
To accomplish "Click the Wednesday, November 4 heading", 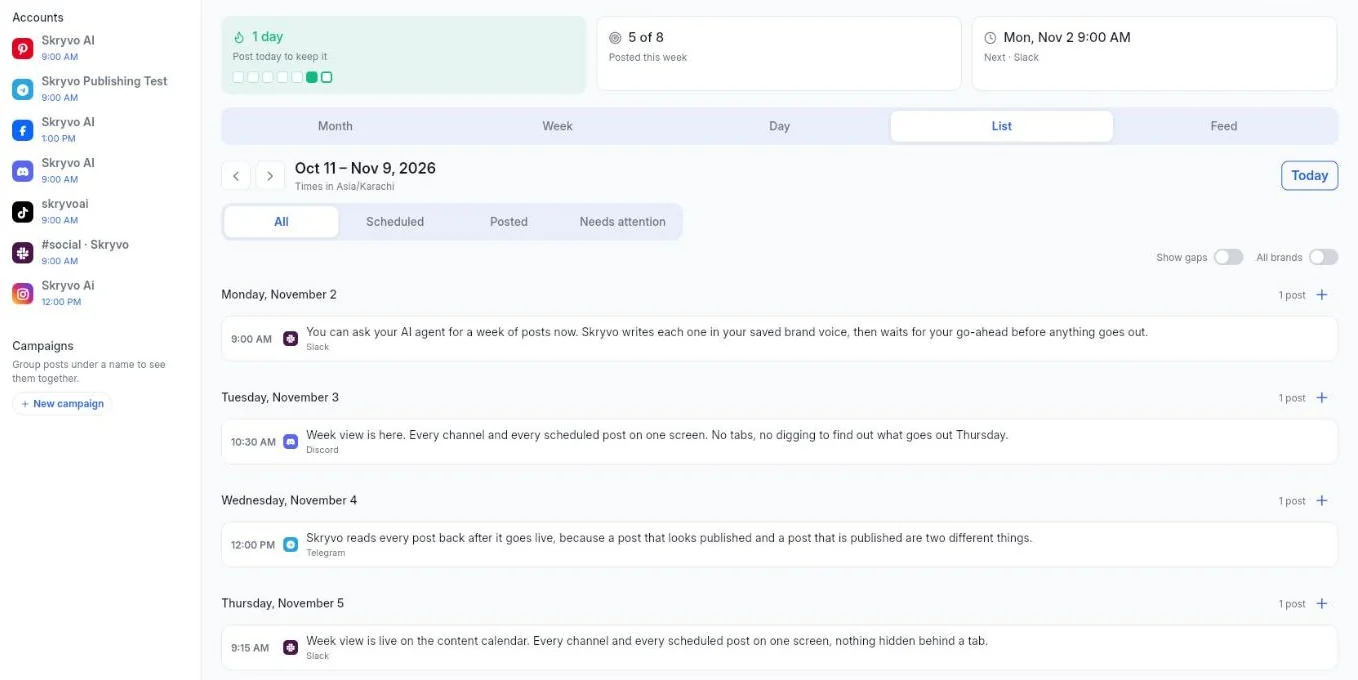I will pos(289,501).
